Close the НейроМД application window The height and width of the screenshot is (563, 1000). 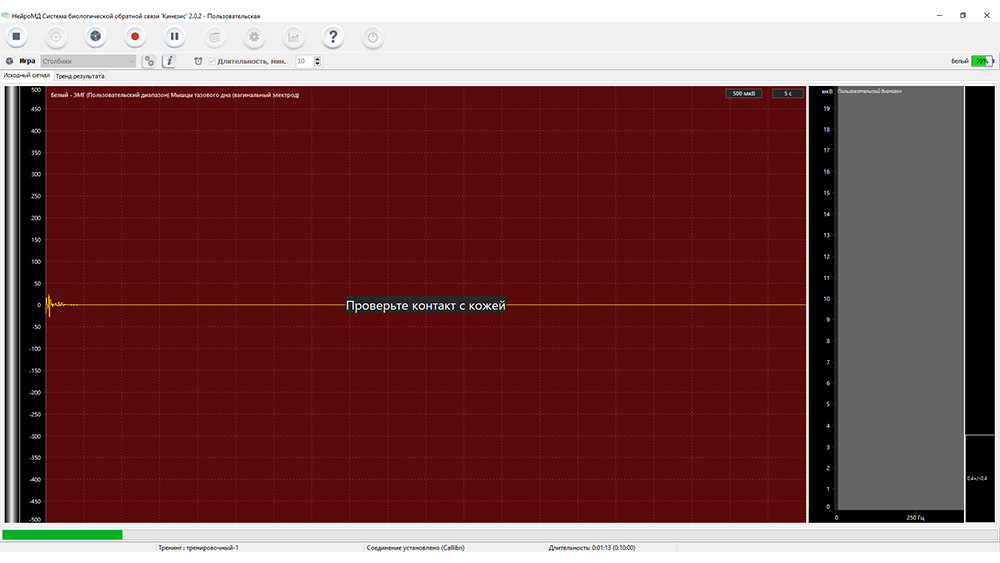click(x=987, y=15)
